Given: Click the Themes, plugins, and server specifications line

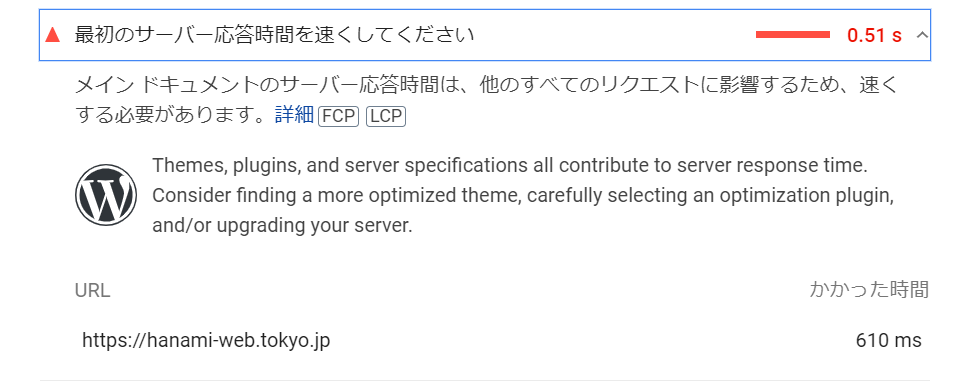Looking at the screenshot, I should 510,166.
